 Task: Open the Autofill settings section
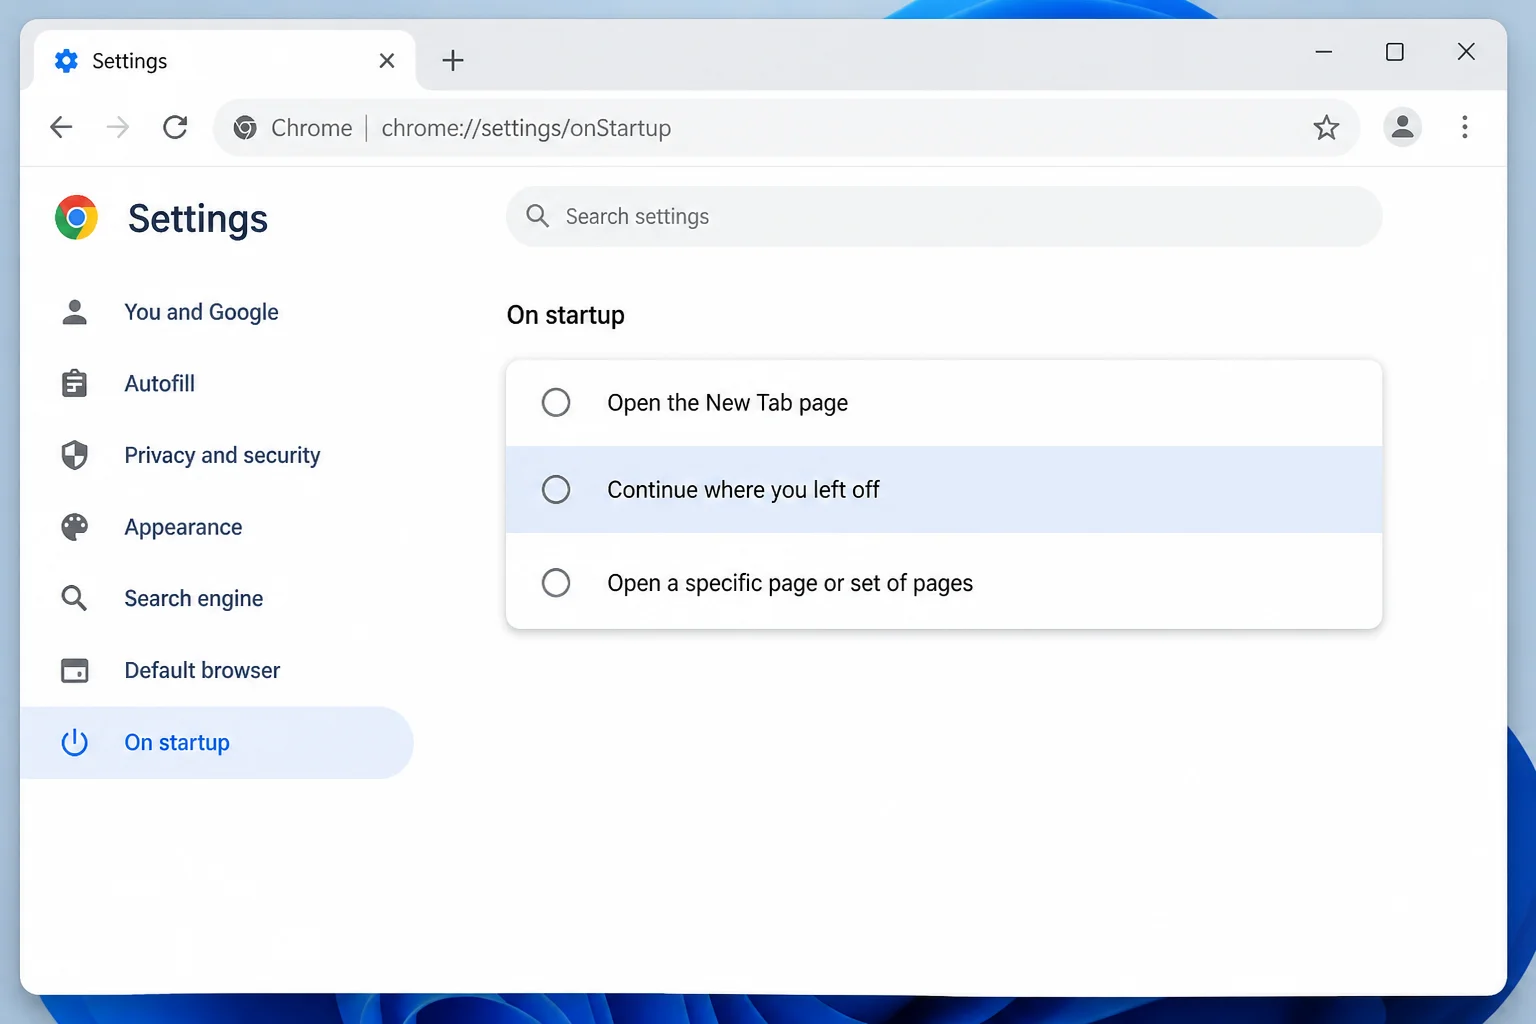(x=216, y=383)
